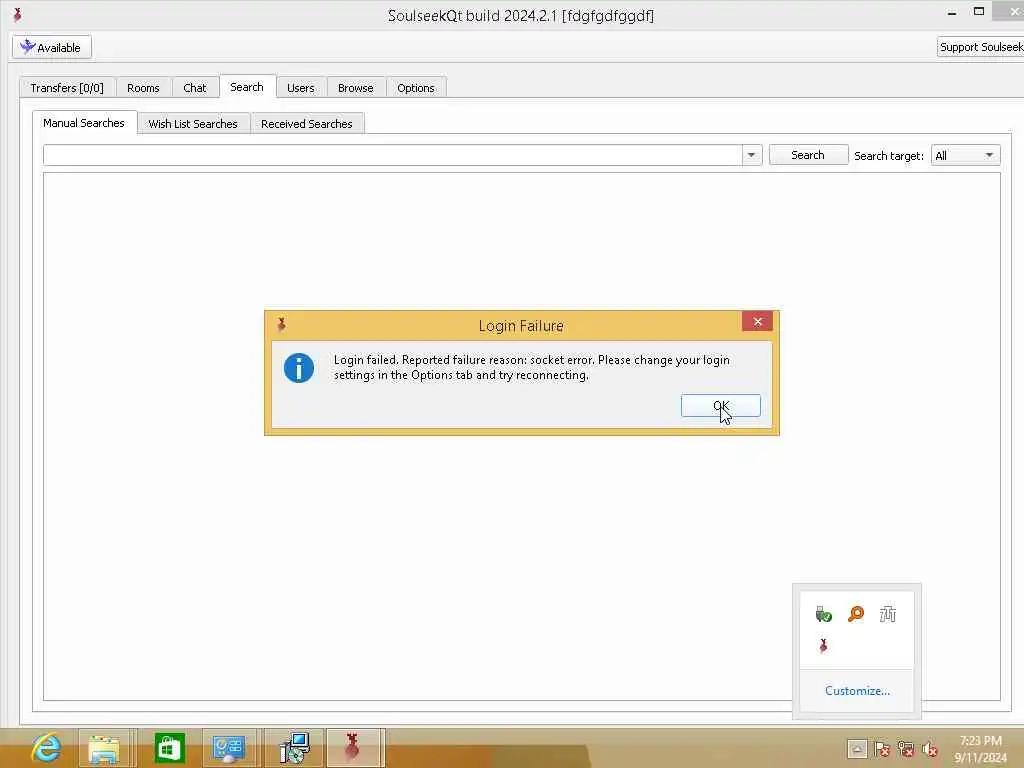Open Internet Explorer from the taskbar
The height and width of the screenshot is (768, 1024).
click(46, 748)
